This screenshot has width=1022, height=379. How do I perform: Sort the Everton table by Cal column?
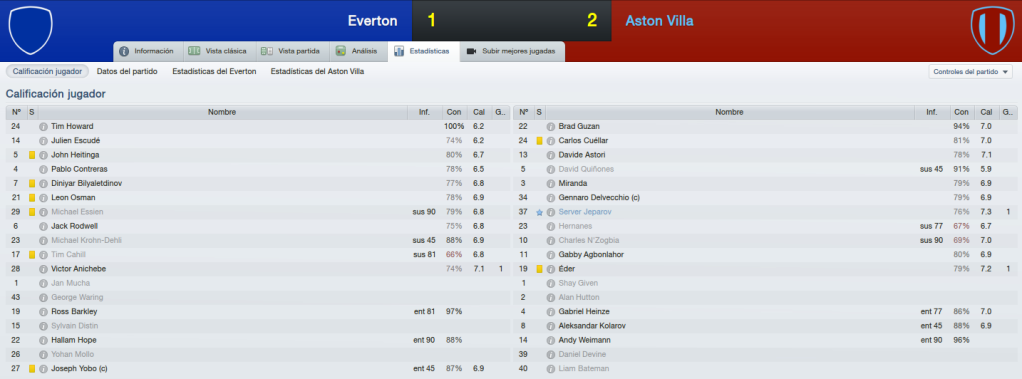point(479,112)
